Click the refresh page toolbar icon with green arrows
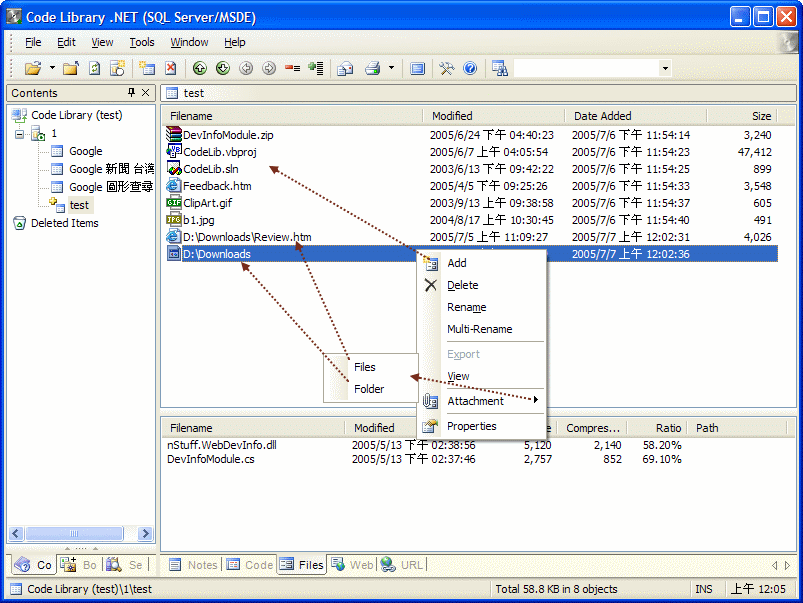Viewport: 803px width, 603px height. coord(94,68)
